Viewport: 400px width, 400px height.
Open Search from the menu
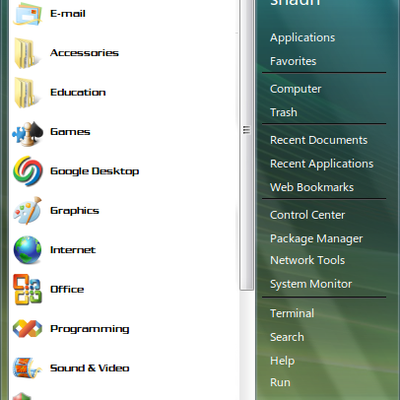287,337
